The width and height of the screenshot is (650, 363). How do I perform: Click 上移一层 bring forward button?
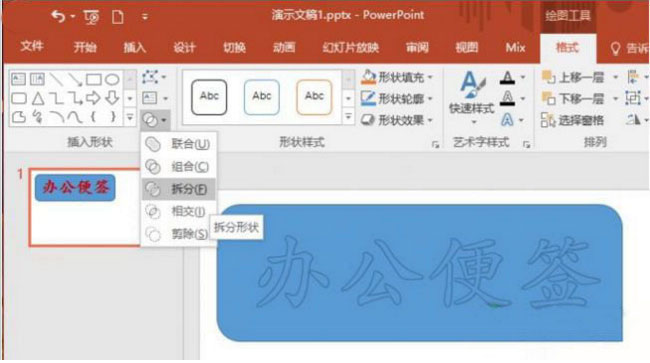[573, 77]
